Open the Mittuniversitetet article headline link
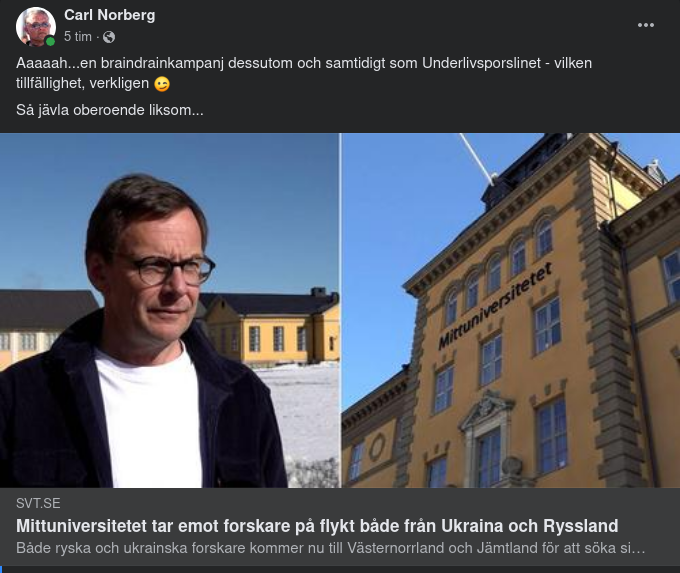 coord(317,526)
